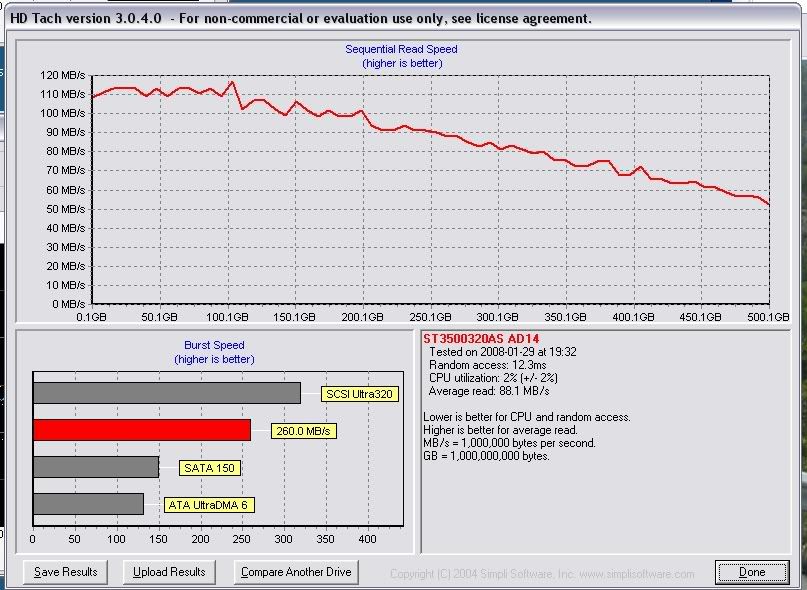The width and height of the screenshot is (807, 590).
Task: Click the 260.0 MB/s label
Action: pos(304,431)
